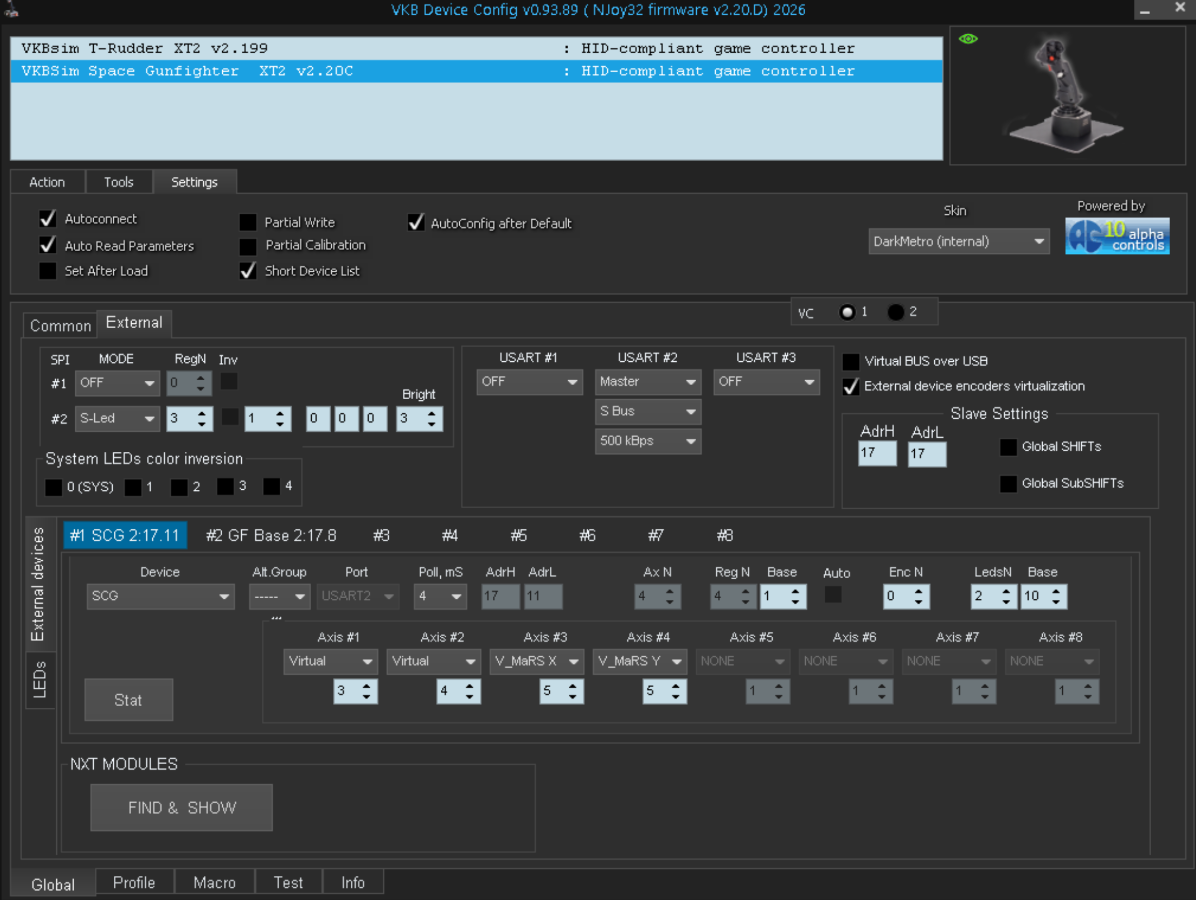Open the S Bus dropdown

point(648,411)
